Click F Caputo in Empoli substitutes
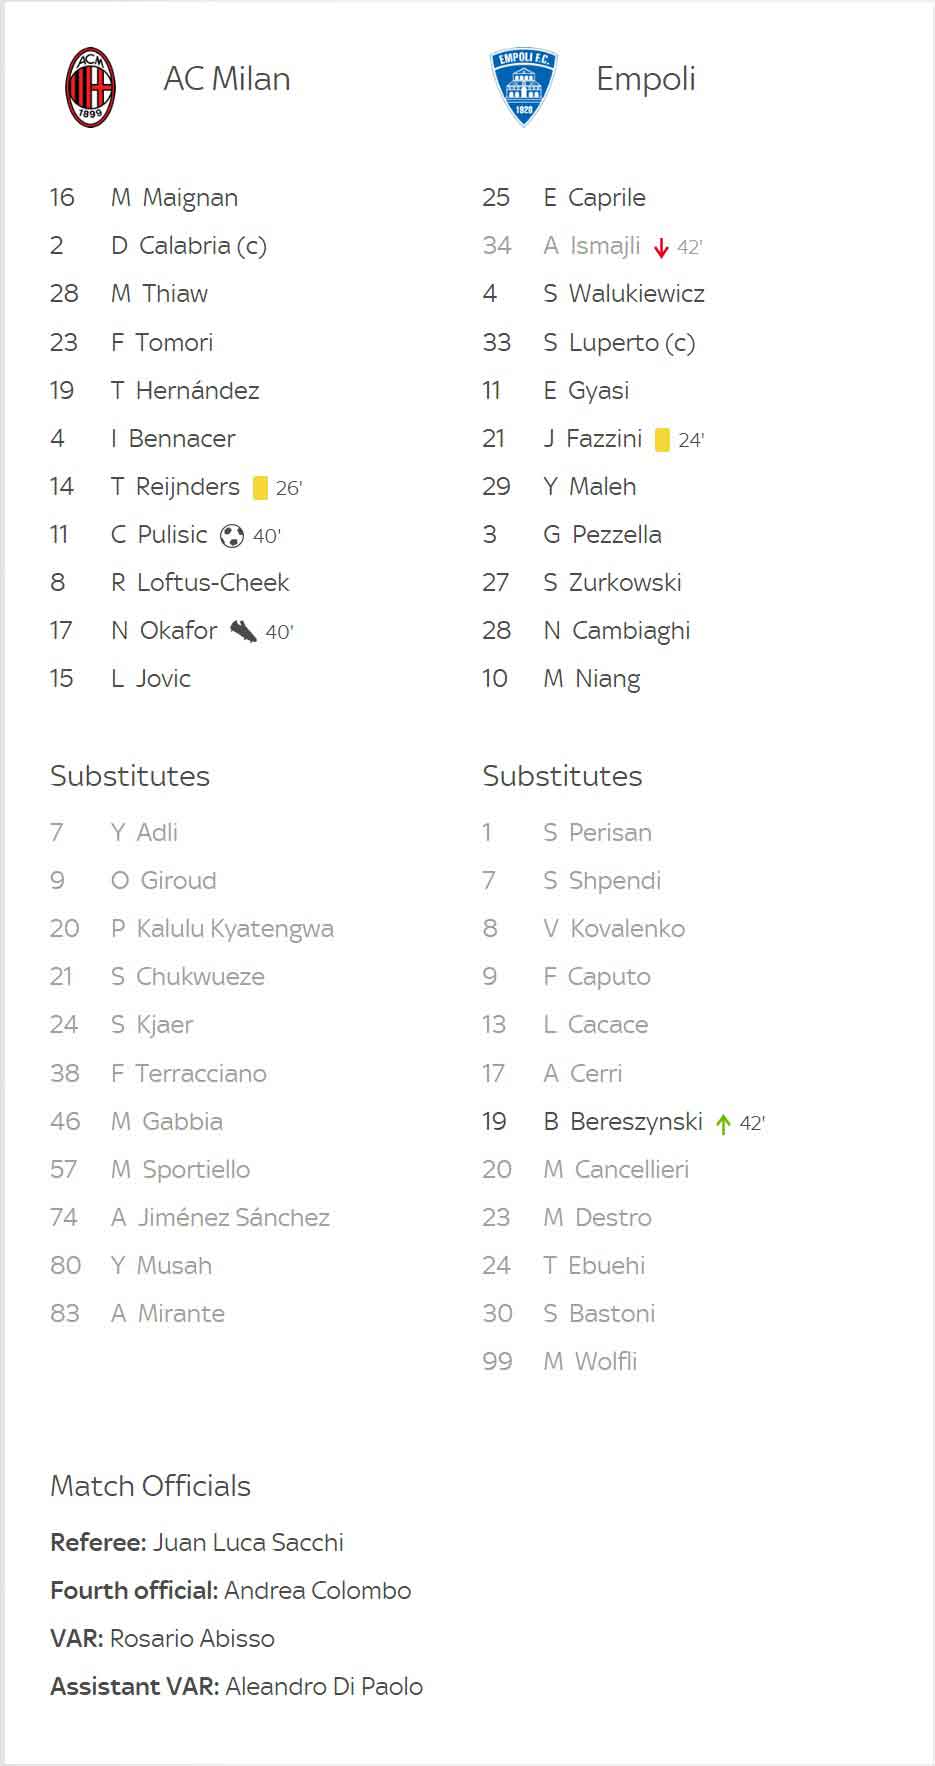 tap(596, 977)
